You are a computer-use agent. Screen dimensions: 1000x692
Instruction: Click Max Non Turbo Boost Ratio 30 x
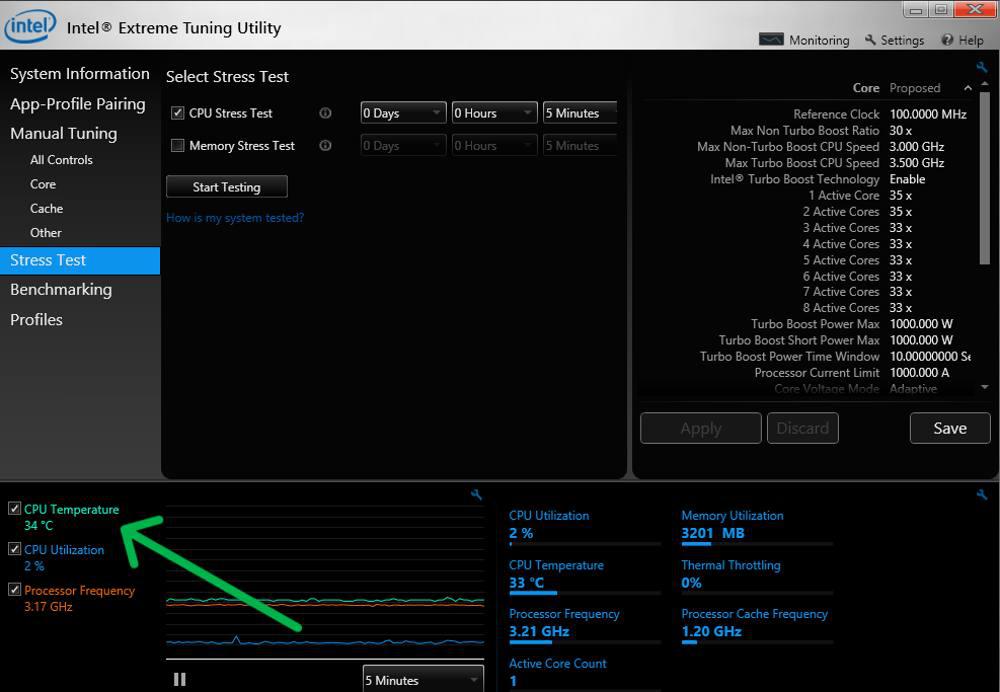(901, 130)
